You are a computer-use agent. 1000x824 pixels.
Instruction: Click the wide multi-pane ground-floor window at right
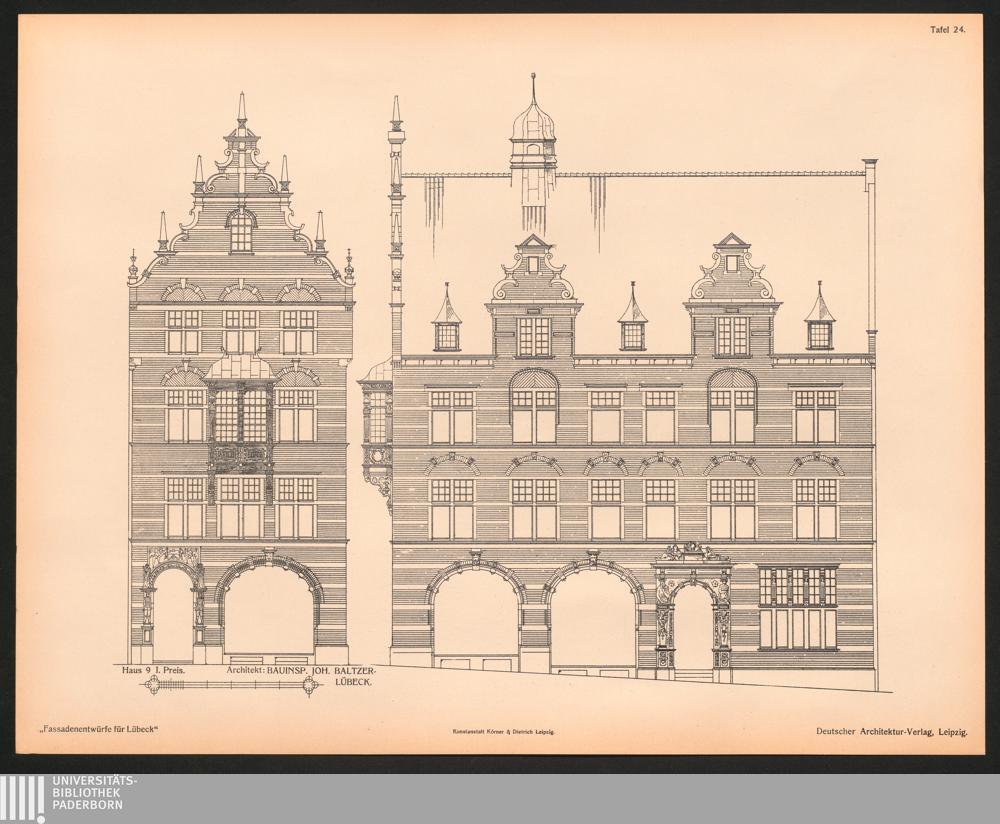(797, 608)
